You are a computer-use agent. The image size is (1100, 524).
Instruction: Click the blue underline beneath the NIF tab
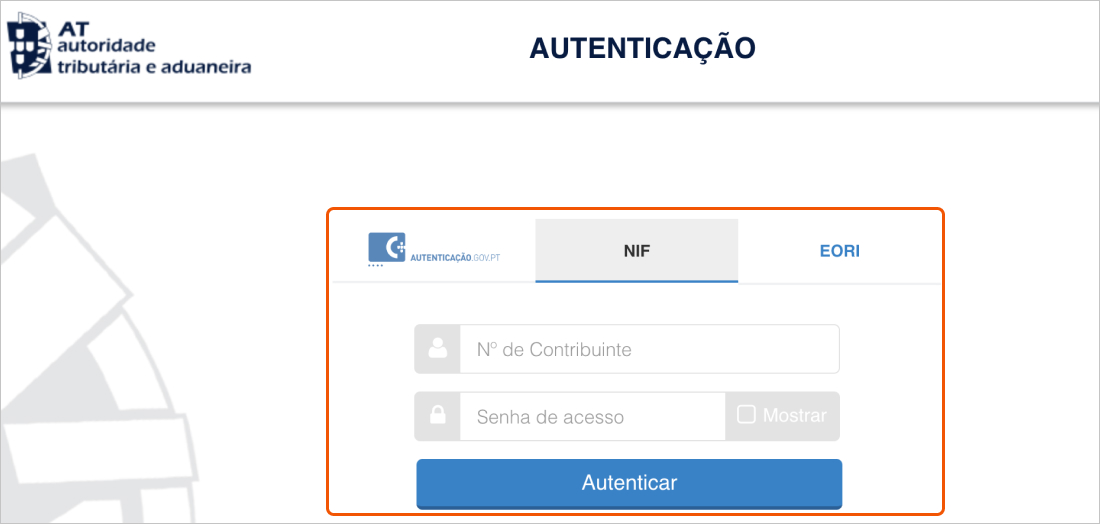point(636,281)
